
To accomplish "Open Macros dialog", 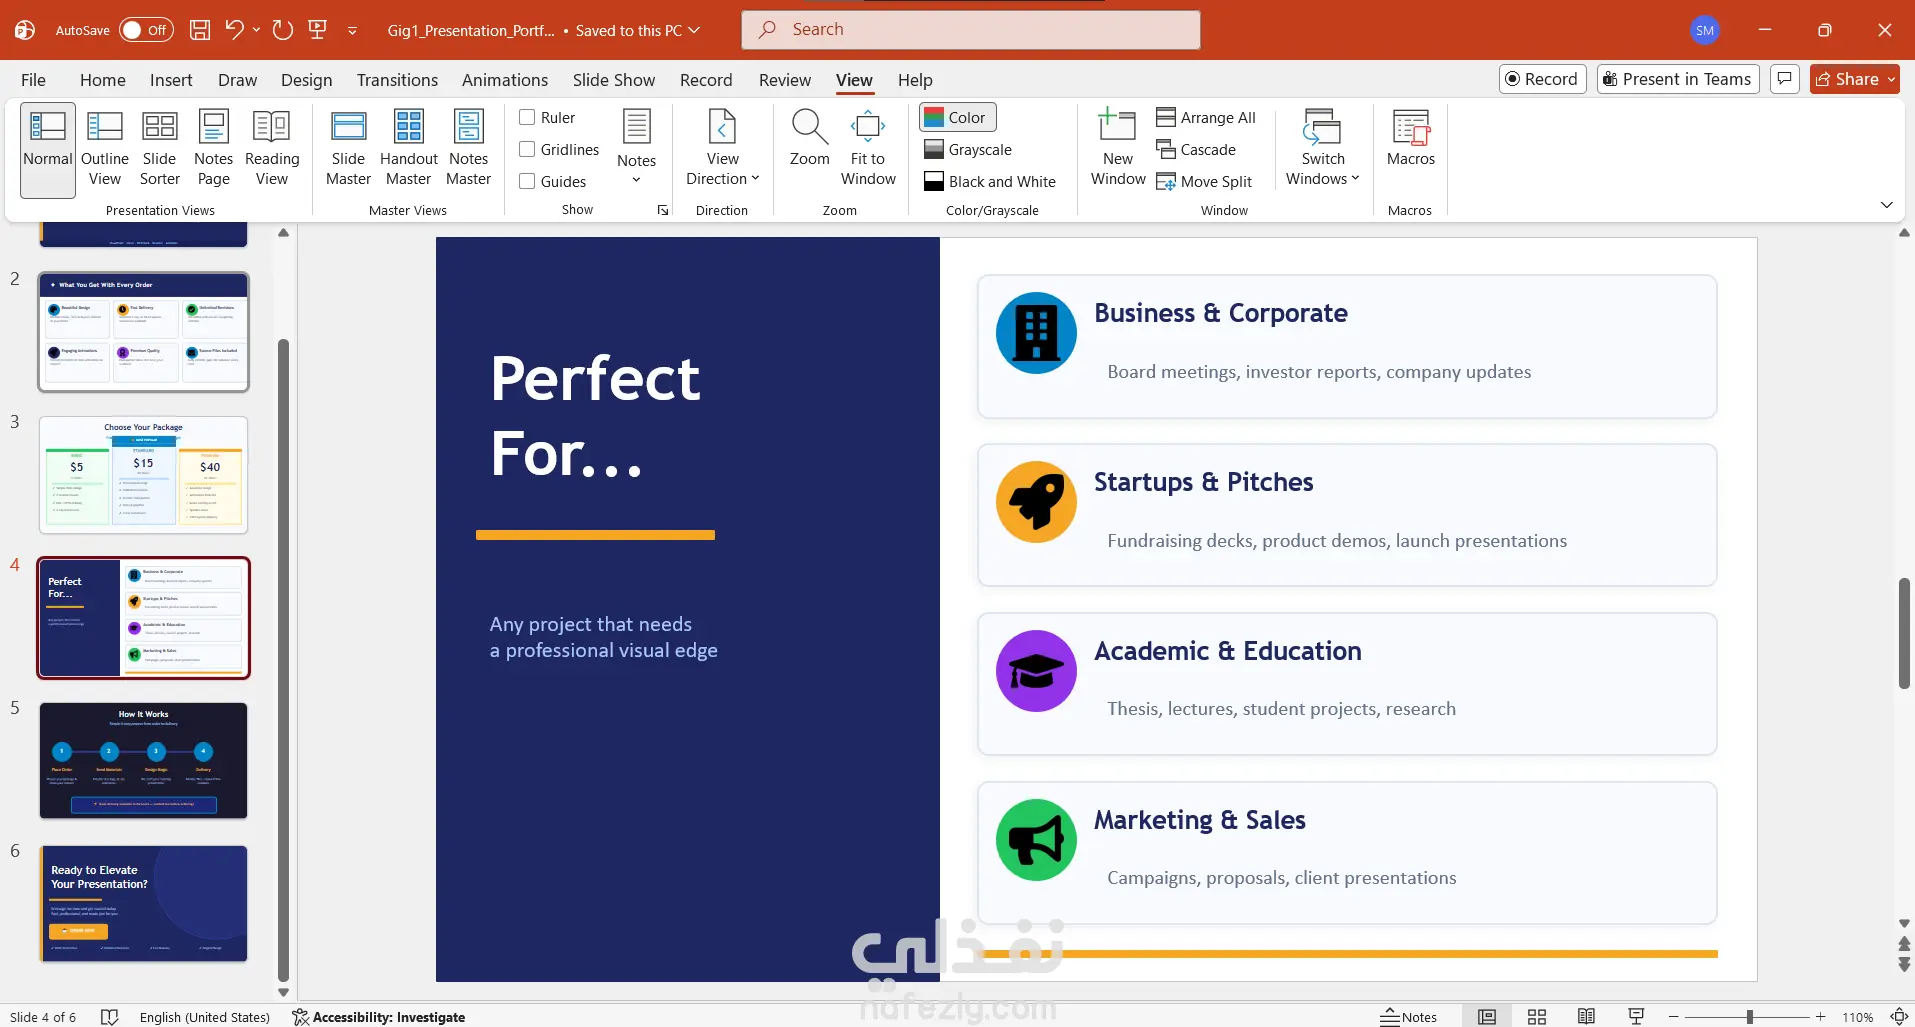I will click(1410, 140).
